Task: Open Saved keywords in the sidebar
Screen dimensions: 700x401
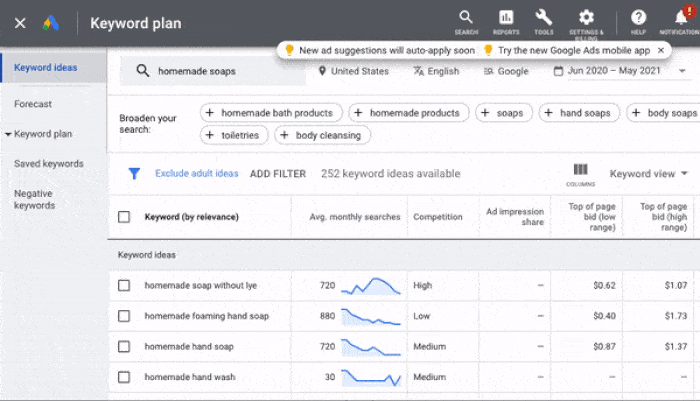Action: [48, 163]
